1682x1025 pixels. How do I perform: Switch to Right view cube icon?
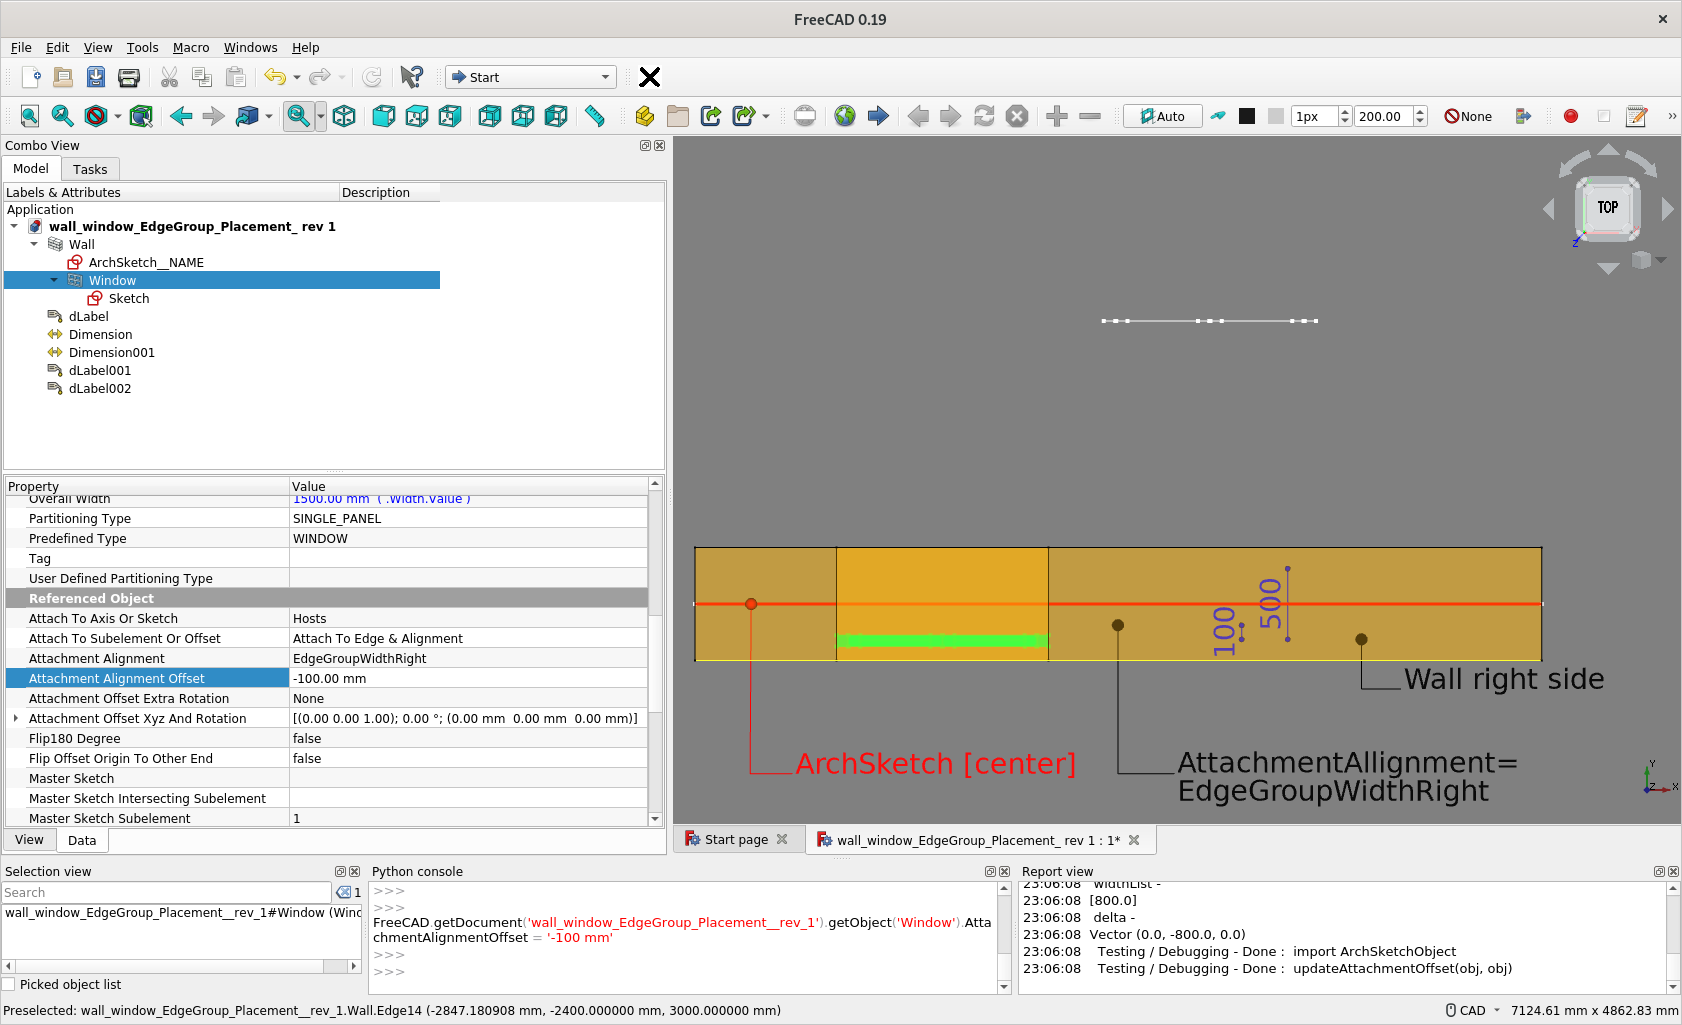[450, 116]
